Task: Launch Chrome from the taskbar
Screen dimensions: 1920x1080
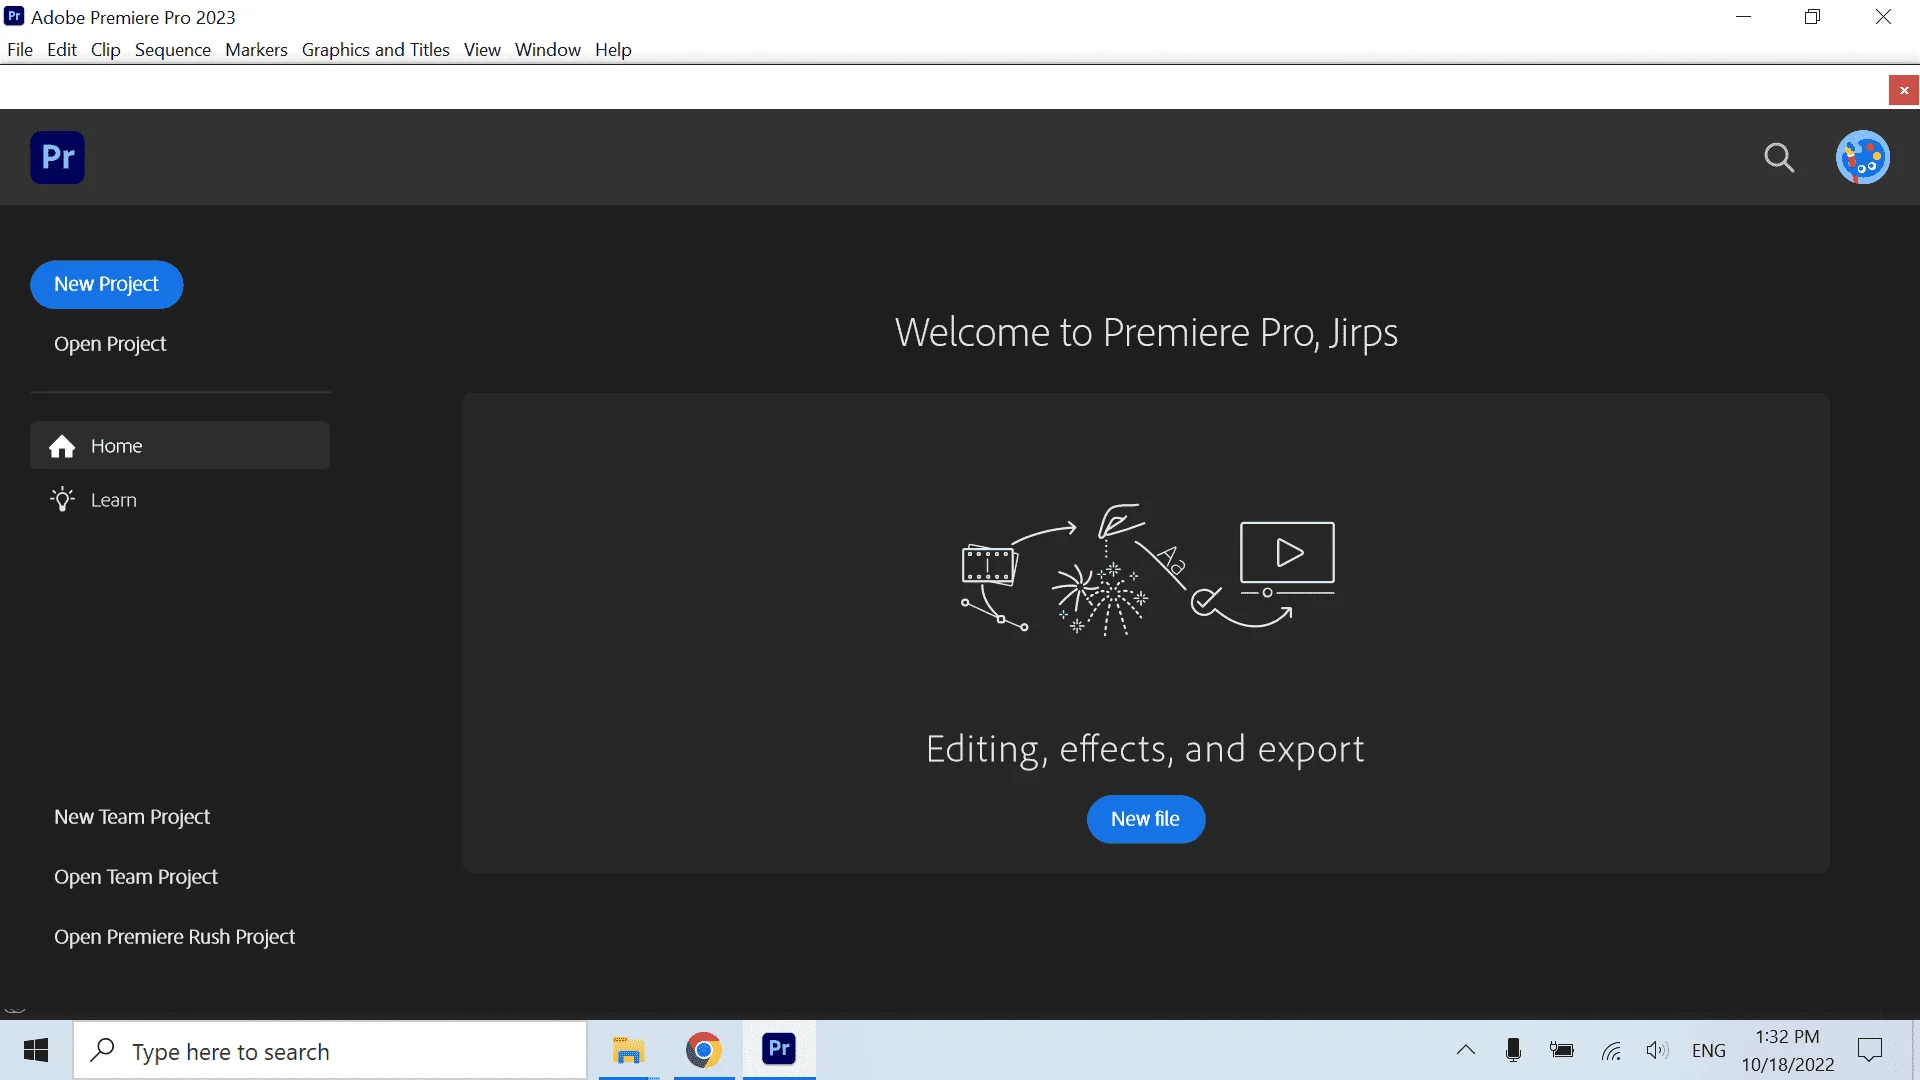Action: tap(704, 1050)
